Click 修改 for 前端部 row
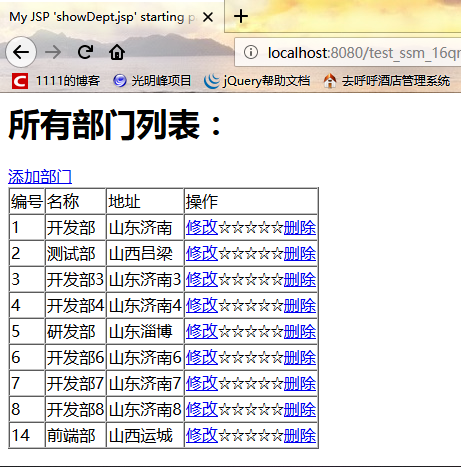Screen dimensions: 461x467 tap(202, 436)
